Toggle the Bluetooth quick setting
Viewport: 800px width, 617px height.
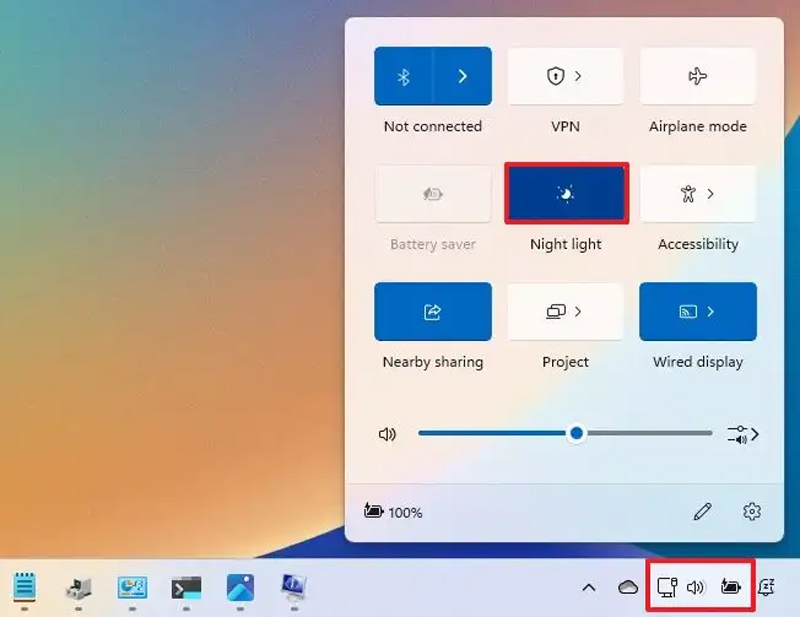(x=404, y=76)
